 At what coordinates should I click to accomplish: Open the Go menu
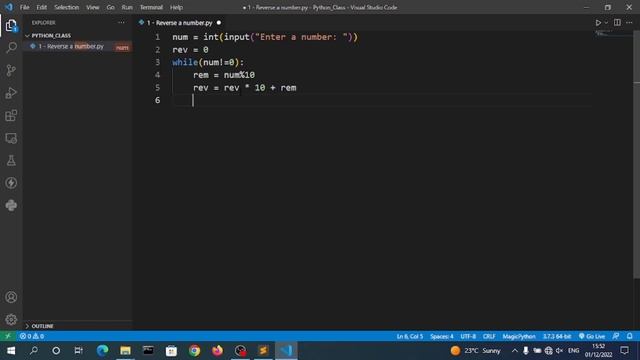click(x=110, y=7)
